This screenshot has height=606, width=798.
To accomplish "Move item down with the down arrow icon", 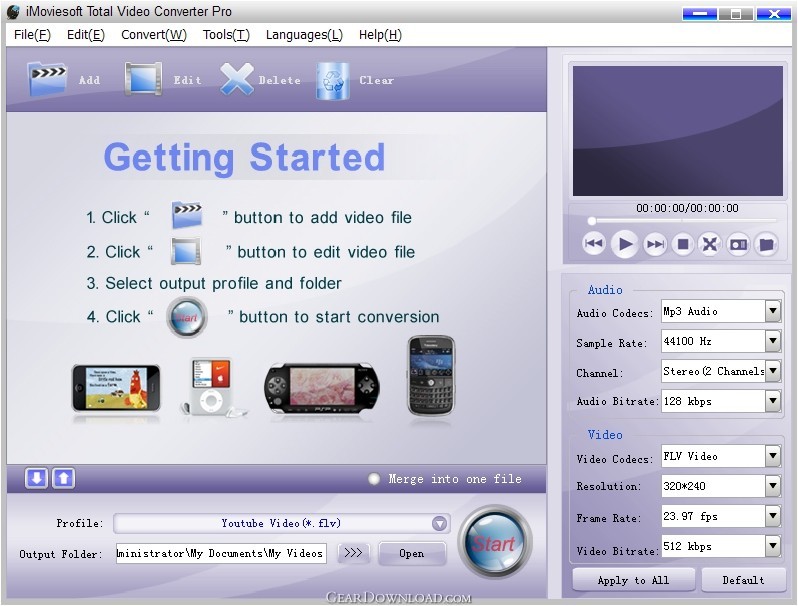I will pyautogui.click(x=37, y=478).
